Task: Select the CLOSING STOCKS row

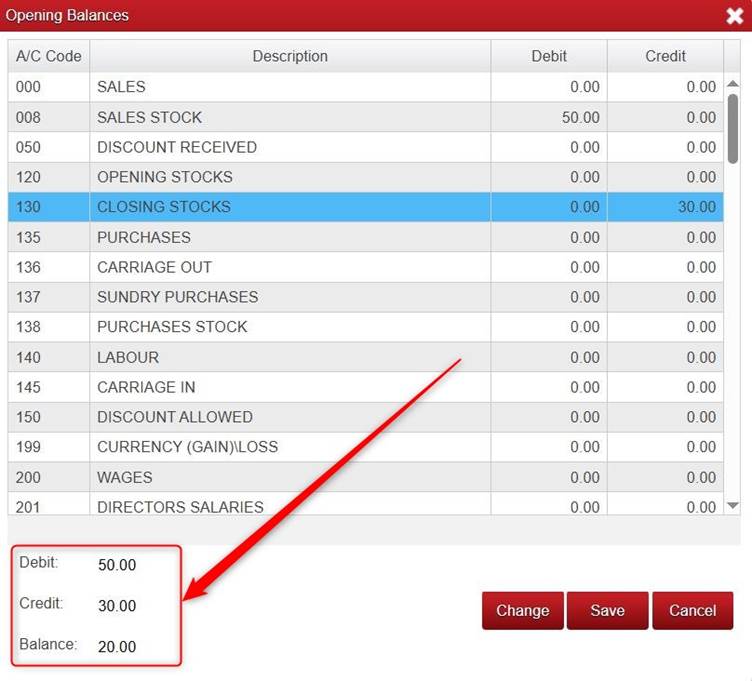Action: pyautogui.click(x=365, y=207)
